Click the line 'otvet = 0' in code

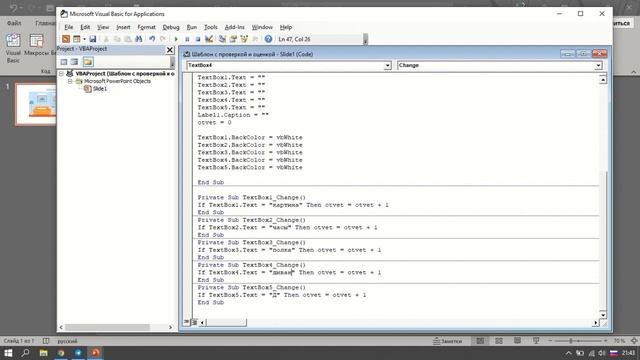click(x=214, y=122)
